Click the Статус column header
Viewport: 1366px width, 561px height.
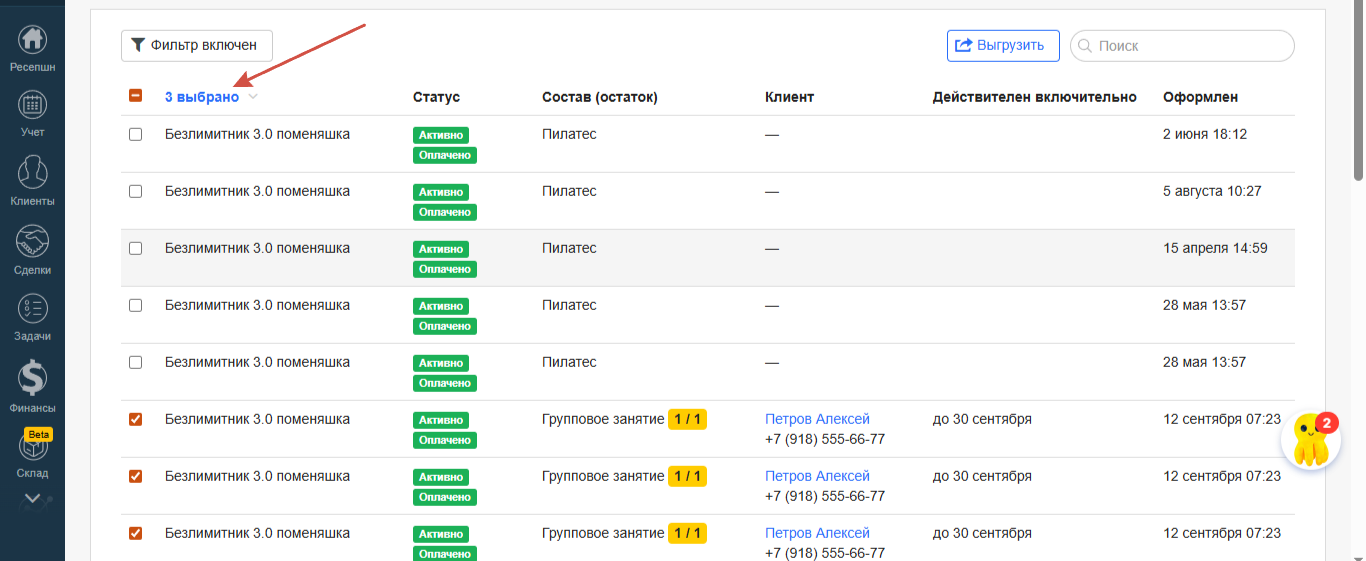[436, 97]
